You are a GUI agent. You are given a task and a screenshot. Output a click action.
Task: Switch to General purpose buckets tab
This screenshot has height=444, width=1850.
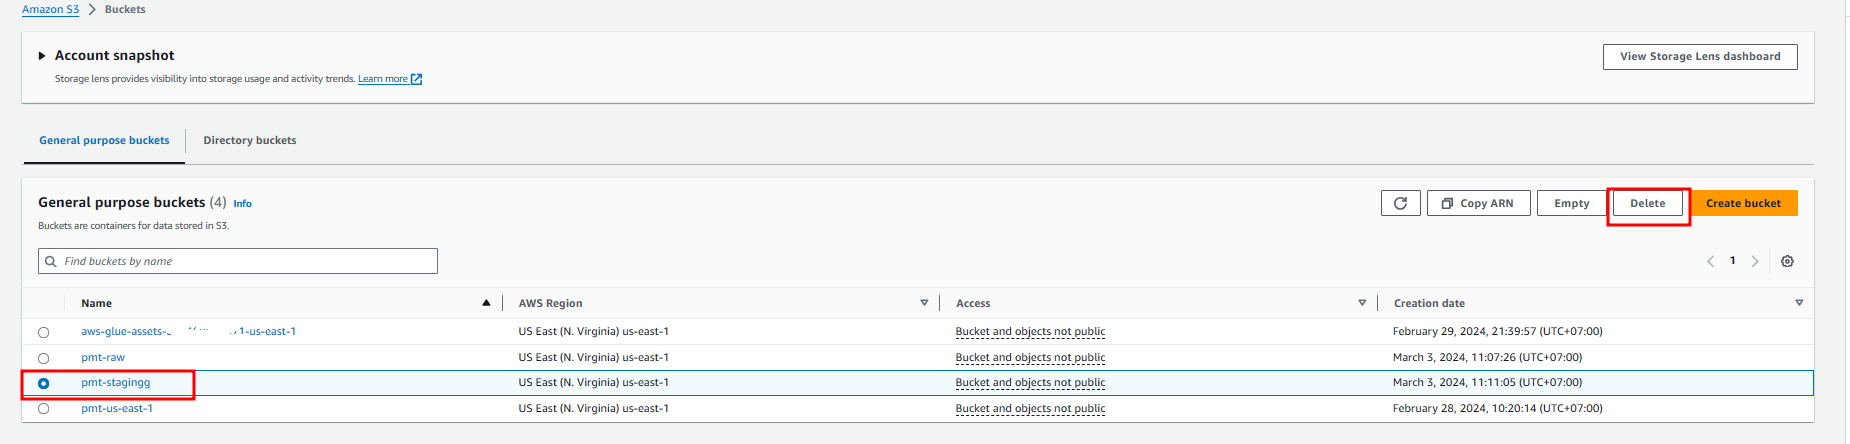pyautogui.click(x=104, y=140)
